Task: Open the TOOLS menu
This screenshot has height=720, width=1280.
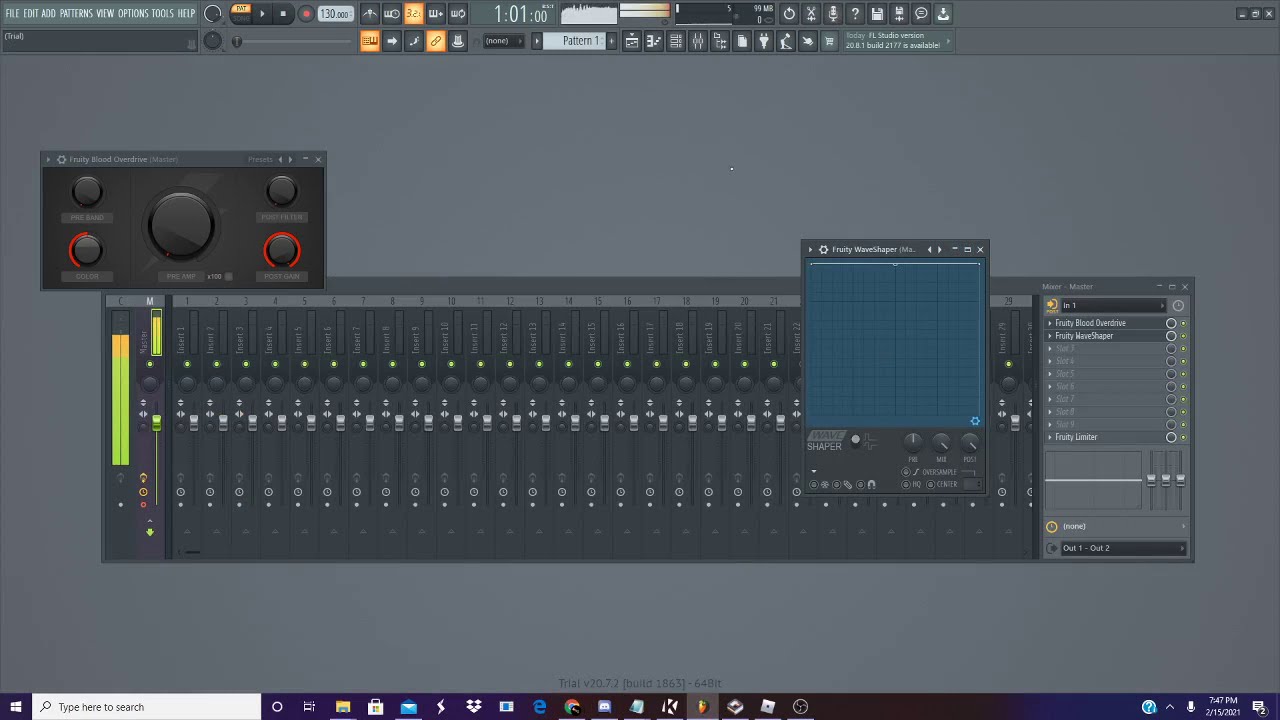Action: (162, 14)
